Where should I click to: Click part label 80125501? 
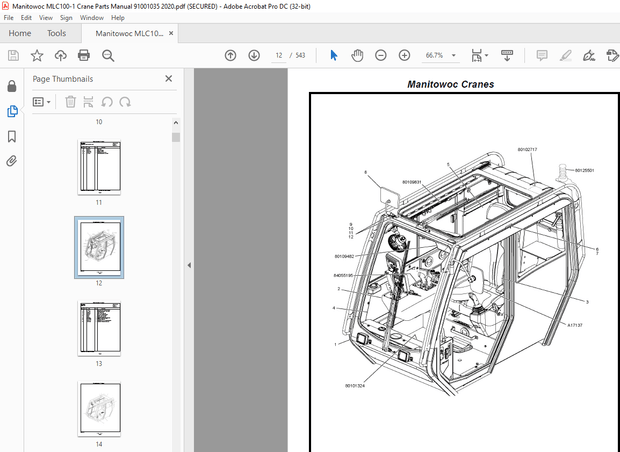click(x=584, y=170)
